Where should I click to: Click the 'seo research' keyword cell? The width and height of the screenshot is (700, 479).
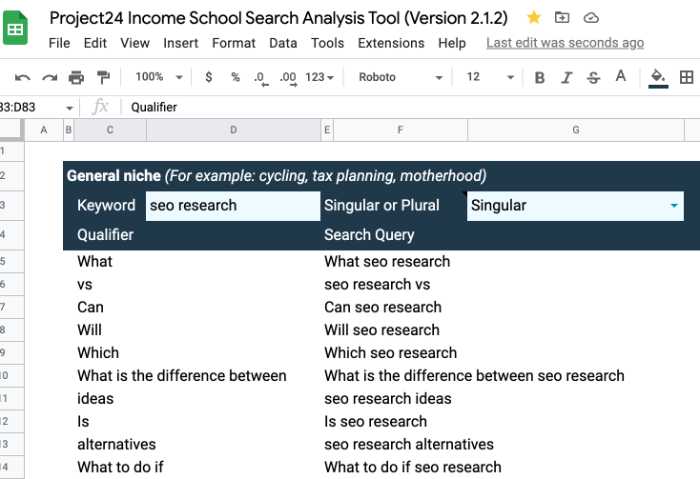click(x=233, y=205)
